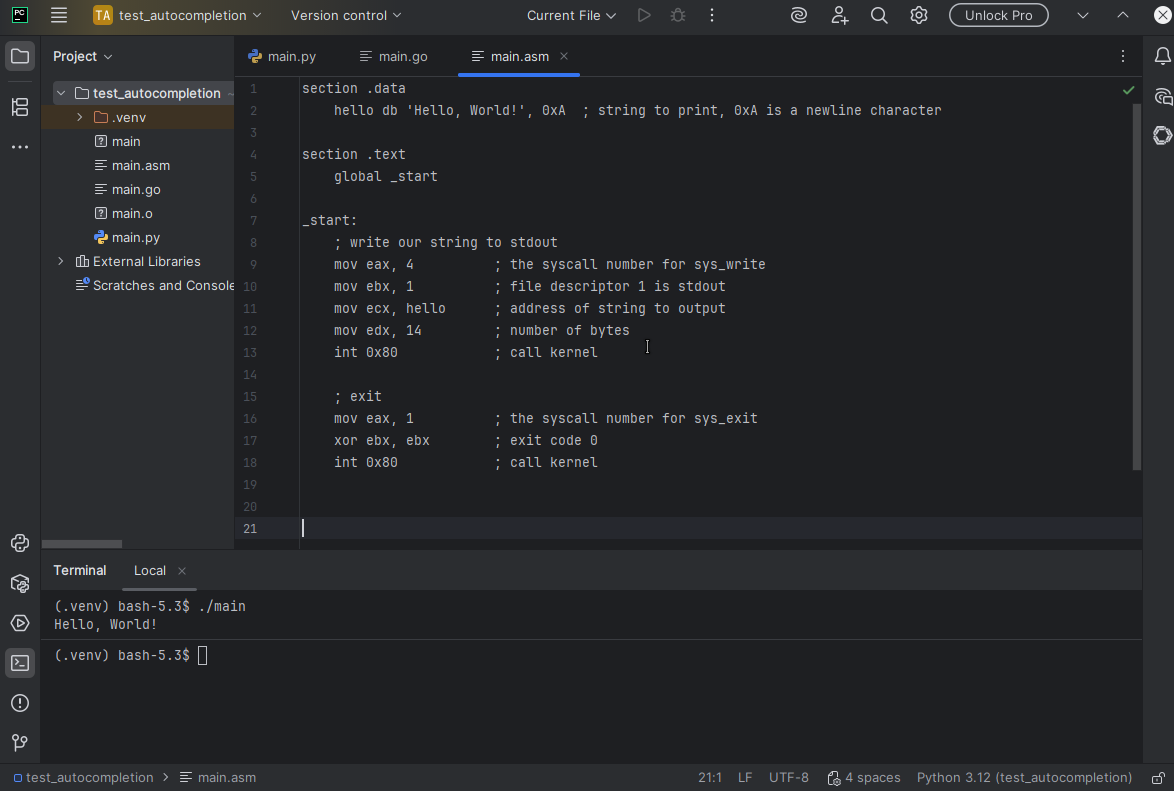Viewport: 1174px width, 791px height.
Task: Open IDE settings gear icon
Action: tap(919, 16)
